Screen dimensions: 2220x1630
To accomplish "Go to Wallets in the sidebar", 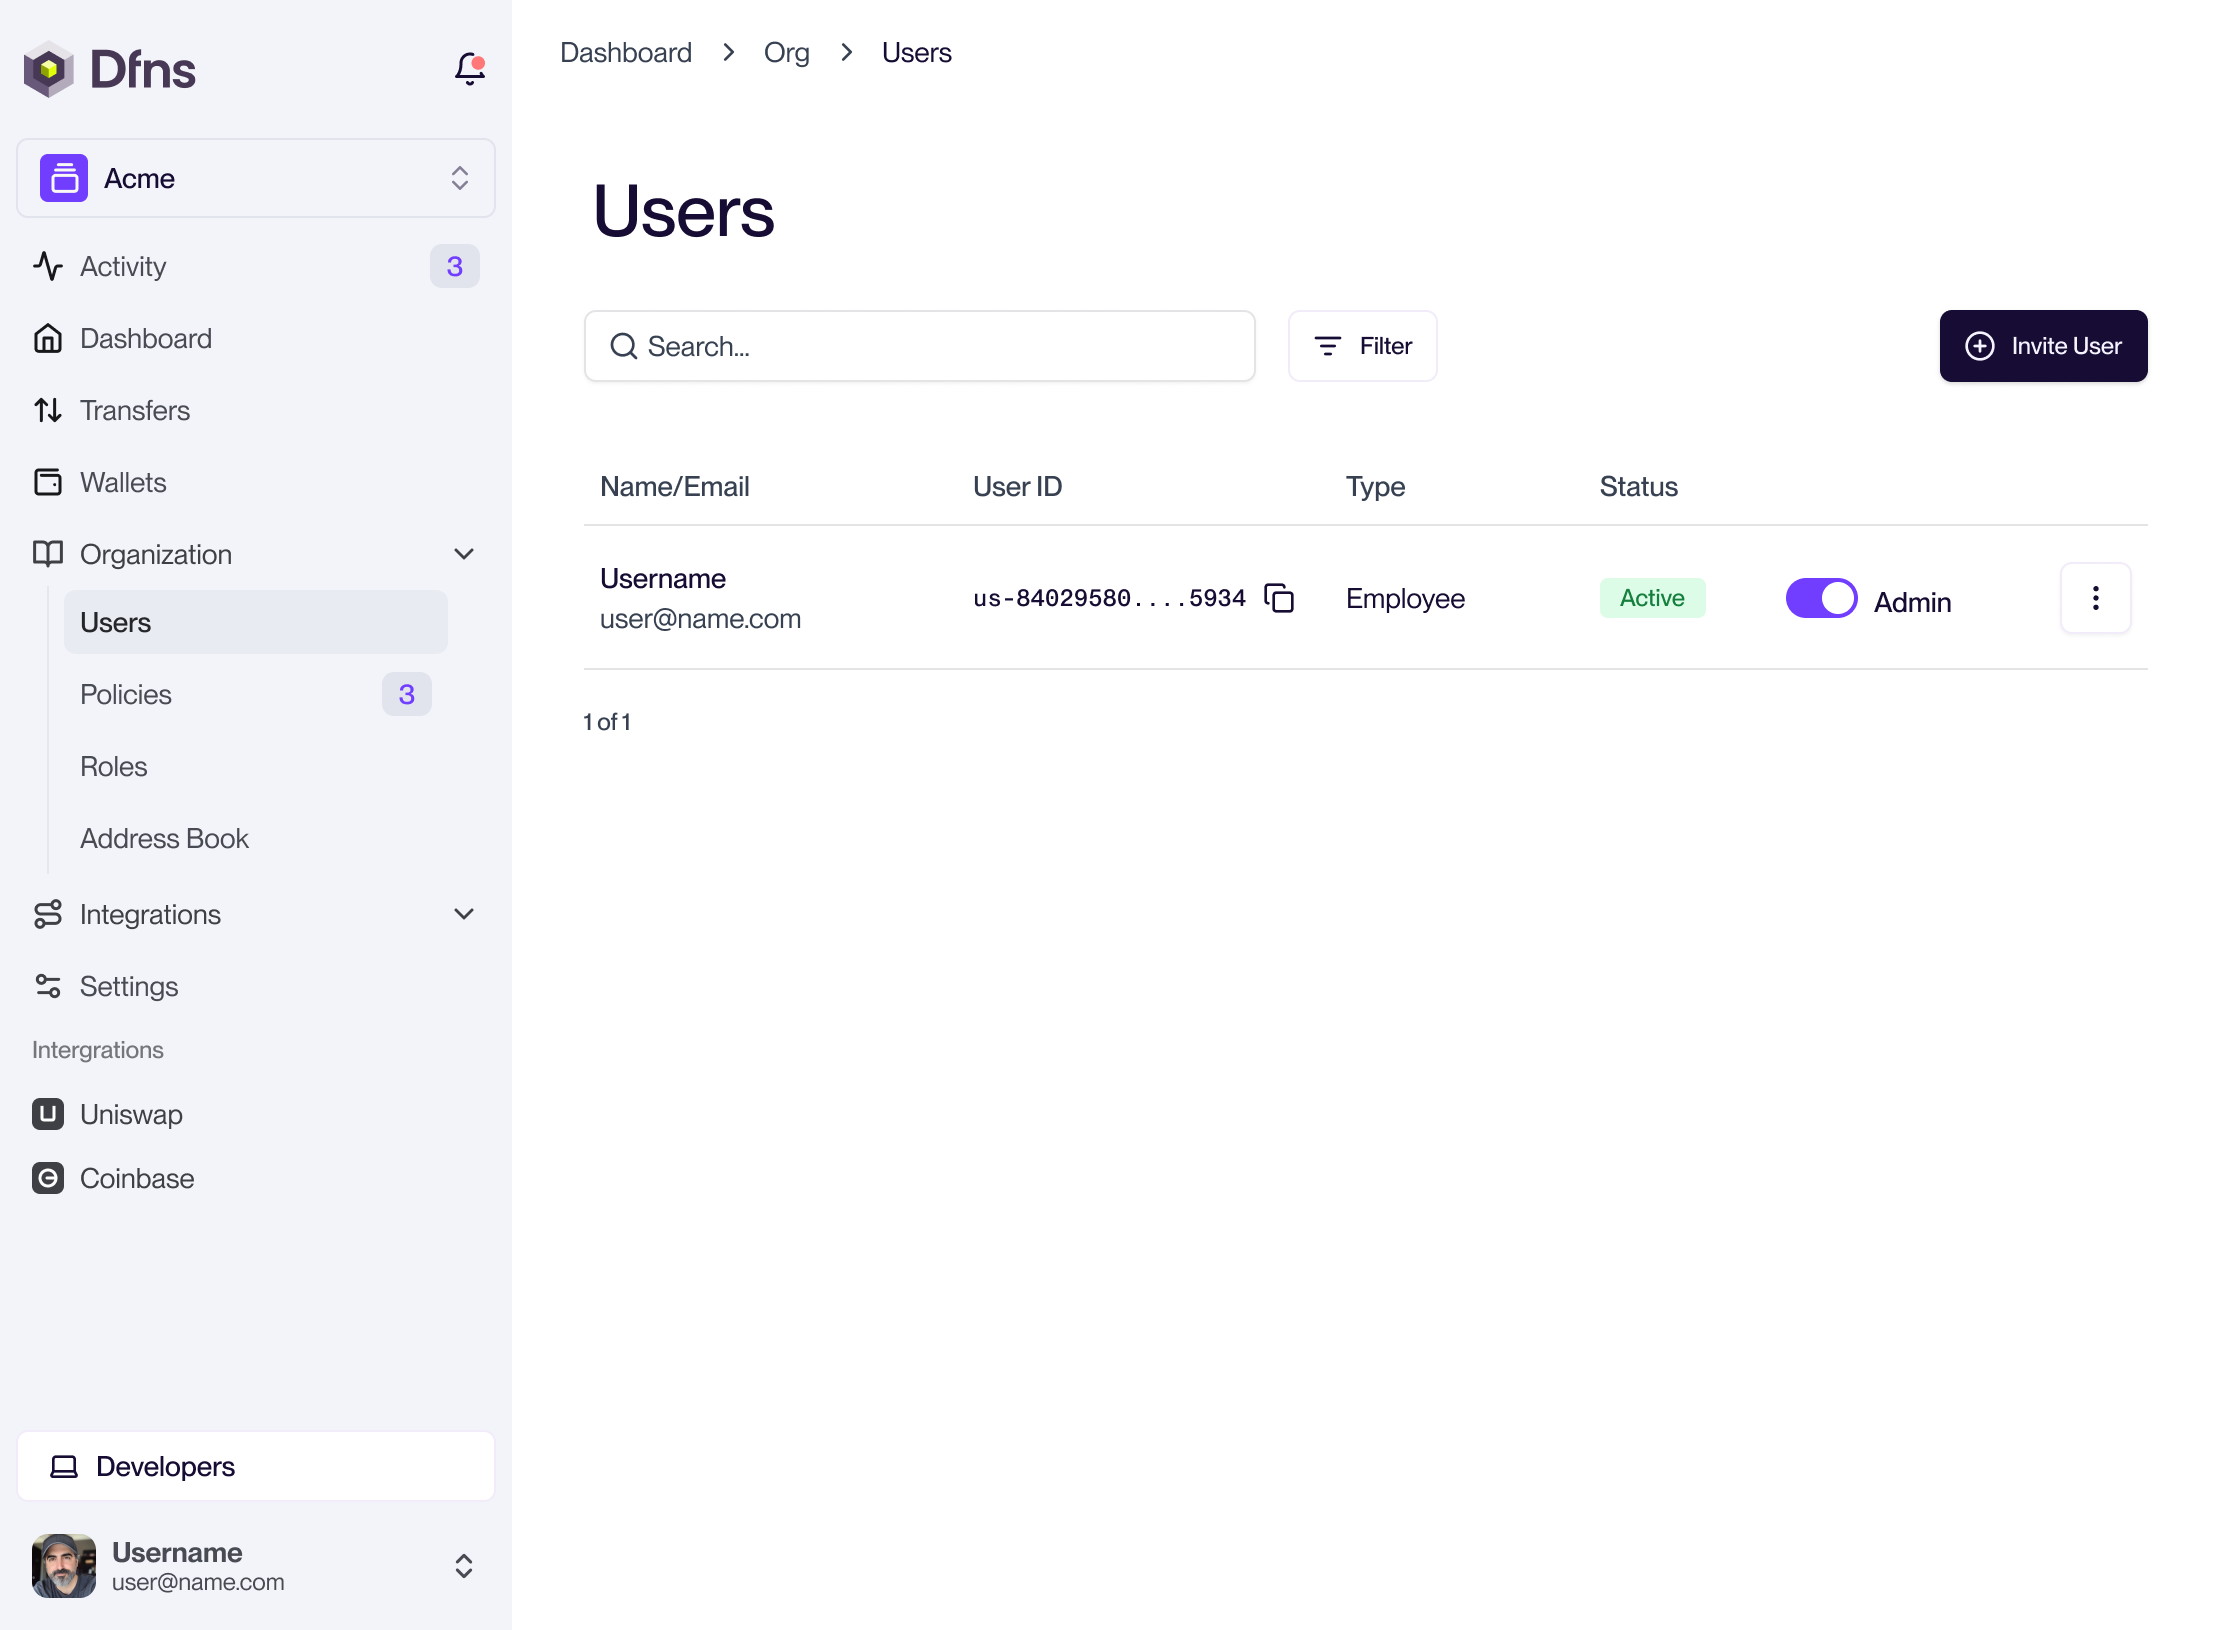I will tap(123, 482).
